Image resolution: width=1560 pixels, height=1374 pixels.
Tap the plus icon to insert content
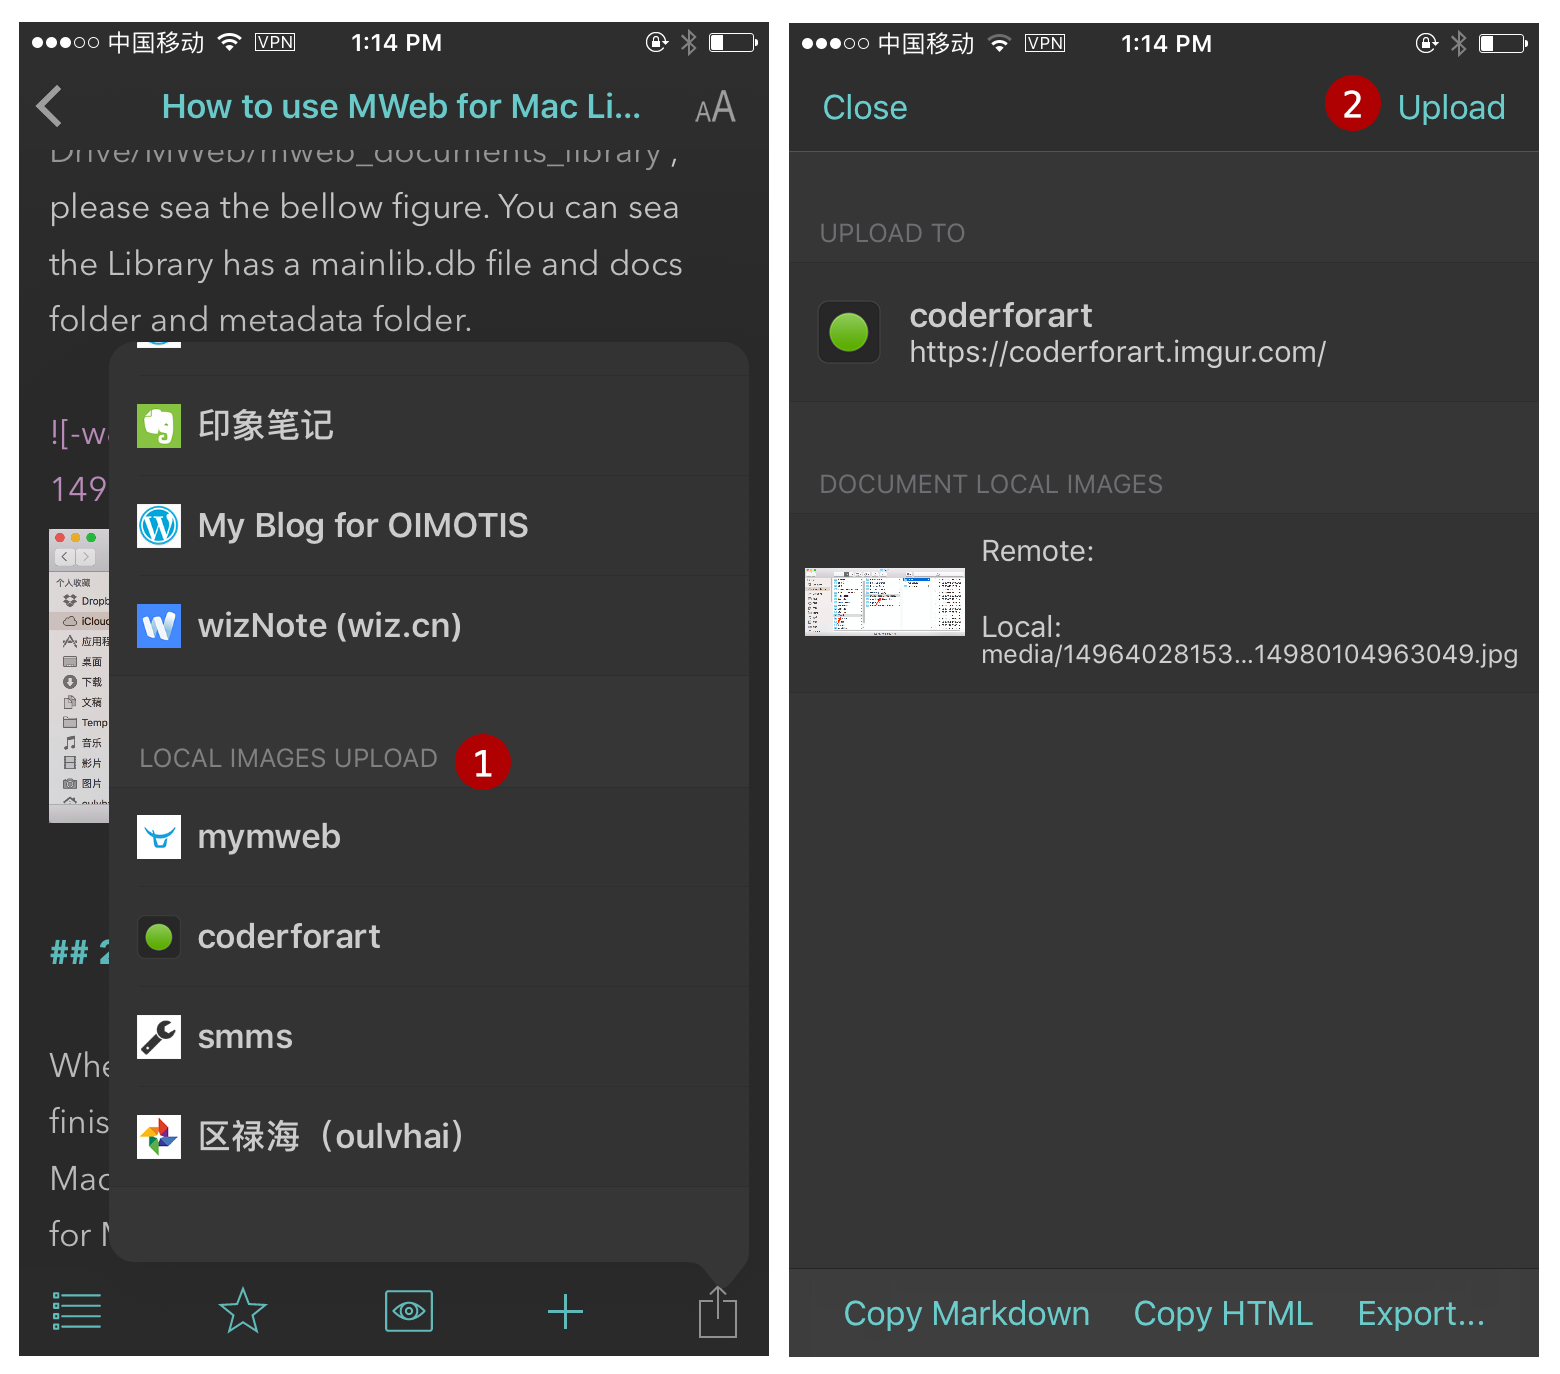pos(564,1311)
